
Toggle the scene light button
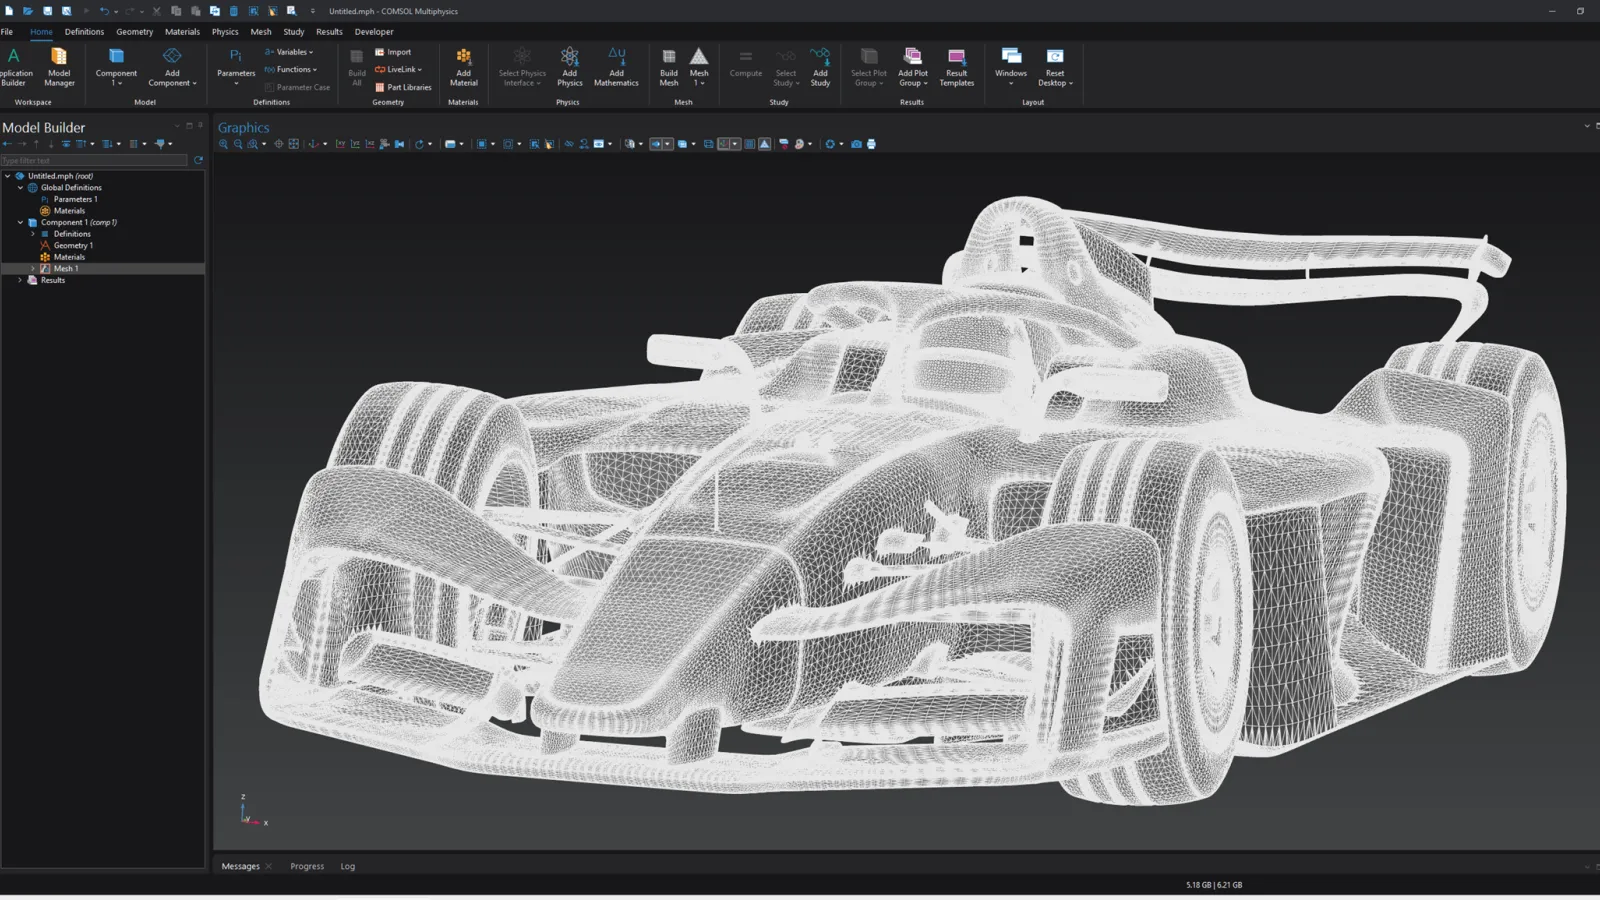point(655,144)
